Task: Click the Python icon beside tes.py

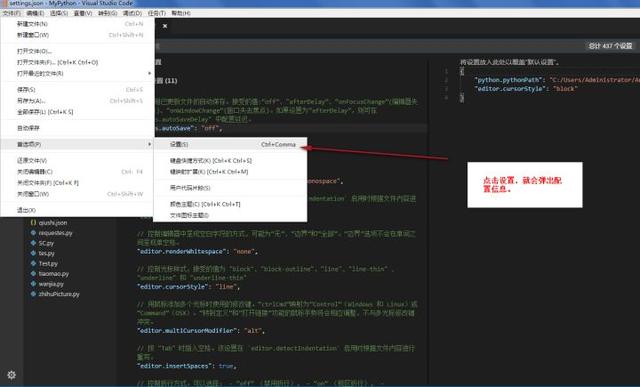Action: (x=33, y=253)
